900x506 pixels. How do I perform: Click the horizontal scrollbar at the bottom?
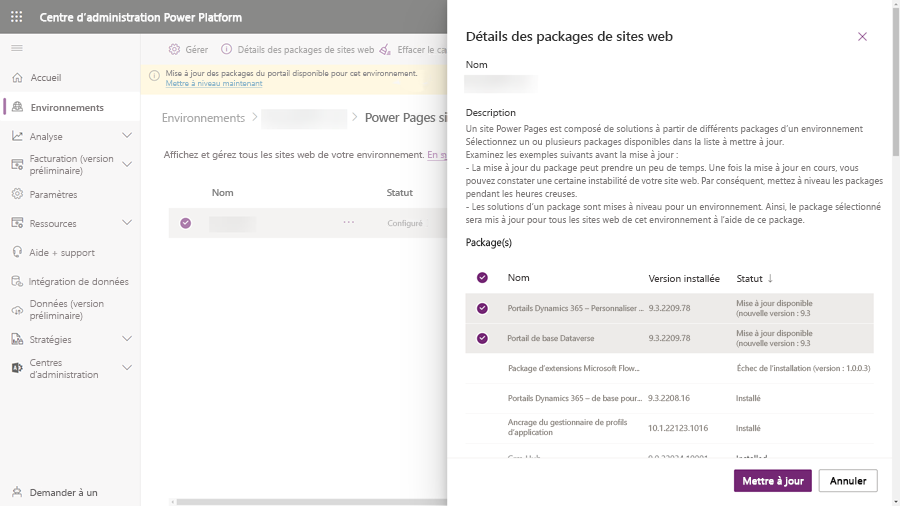[310, 502]
